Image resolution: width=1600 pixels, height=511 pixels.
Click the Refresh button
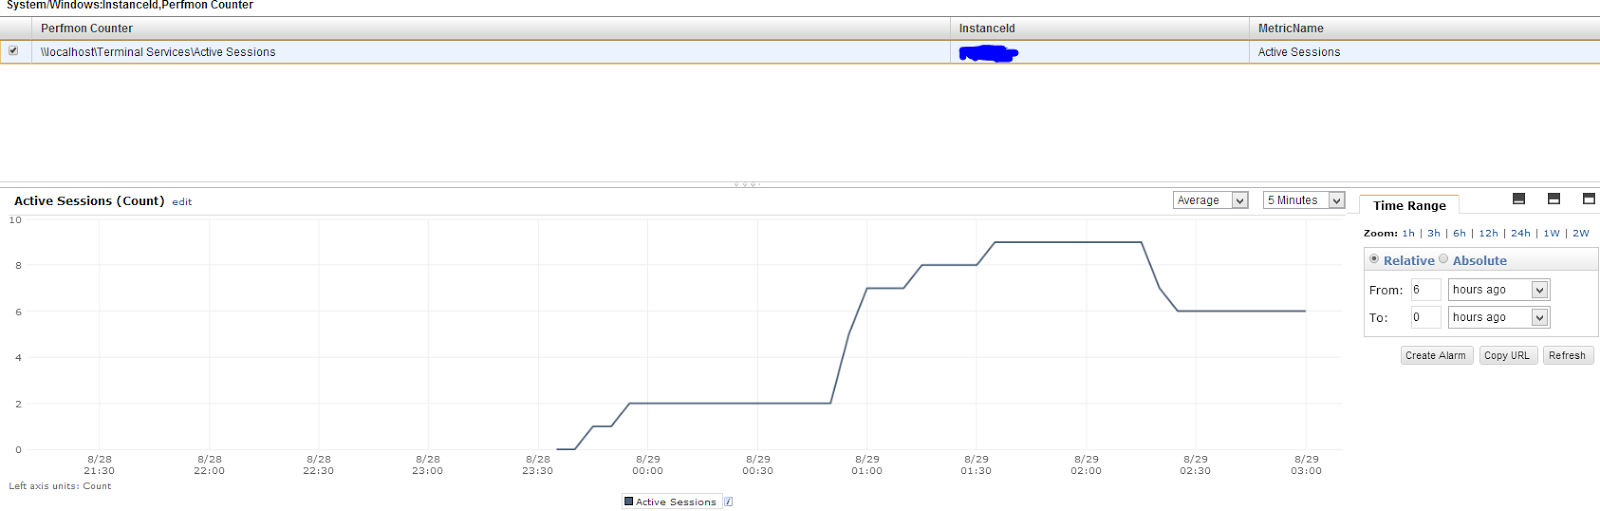[x=1567, y=355]
